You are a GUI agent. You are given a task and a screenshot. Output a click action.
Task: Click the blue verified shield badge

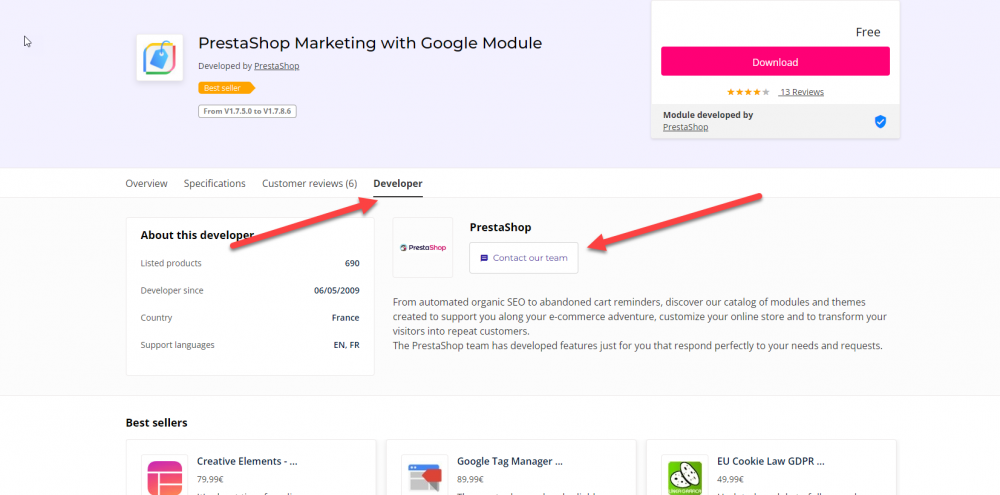(880, 121)
